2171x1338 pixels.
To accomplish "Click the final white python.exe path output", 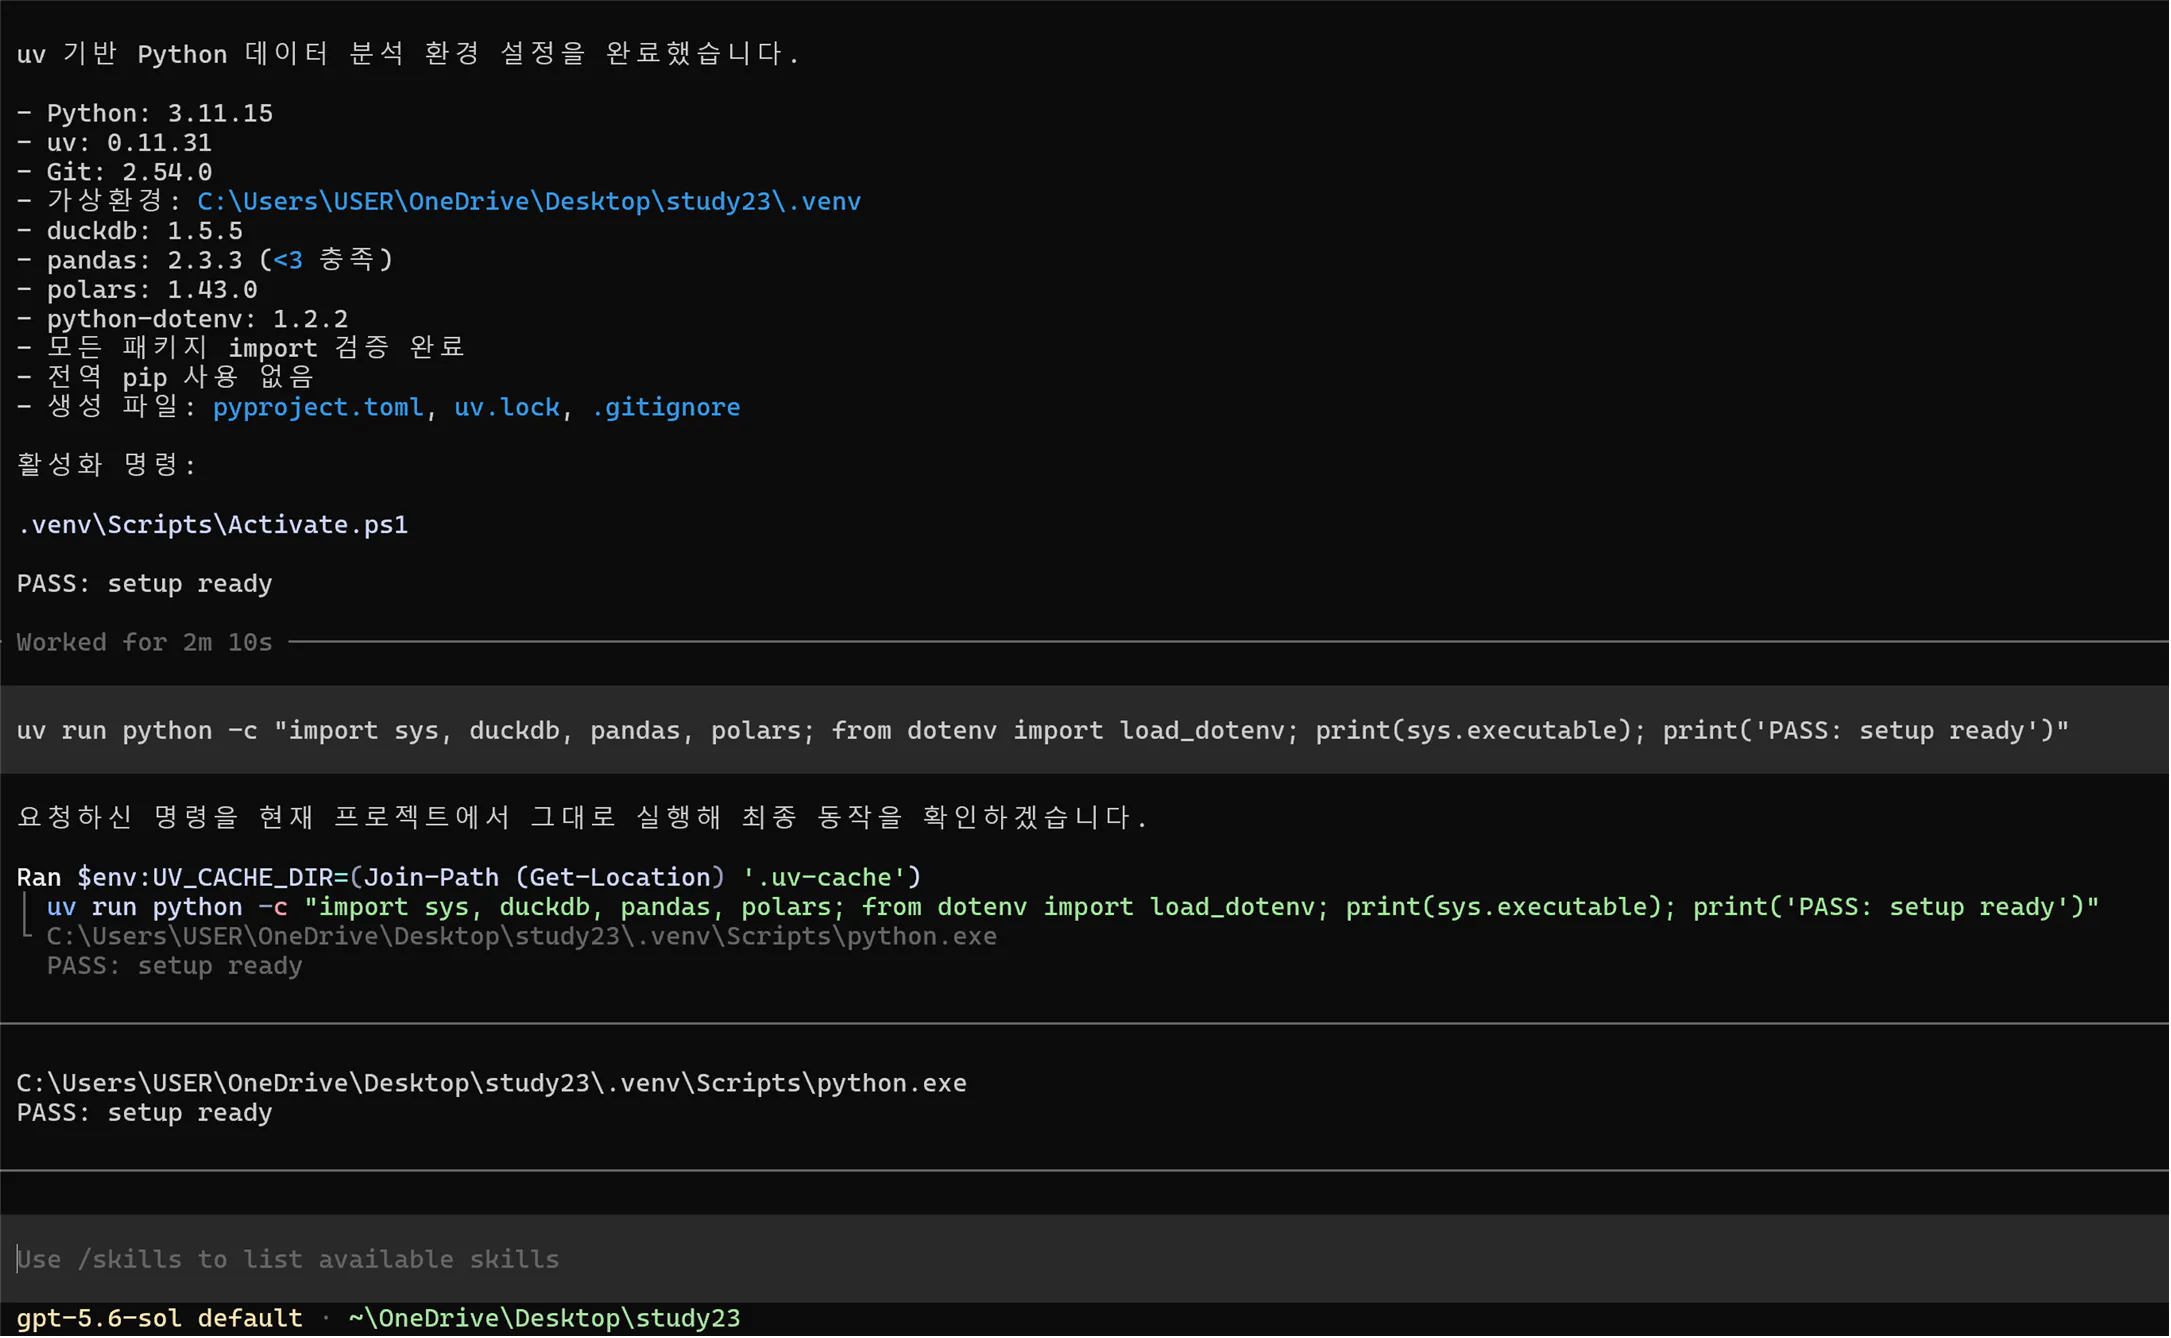I will coord(492,1084).
